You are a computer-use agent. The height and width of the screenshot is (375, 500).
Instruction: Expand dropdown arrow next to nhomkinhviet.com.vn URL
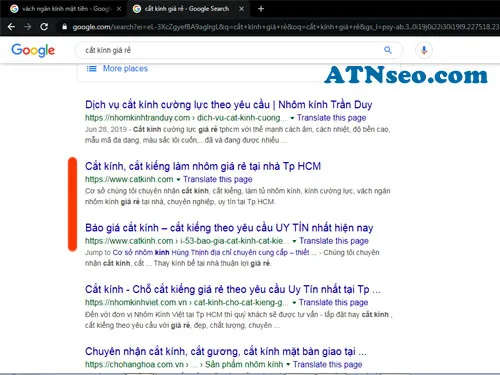click(294, 303)
